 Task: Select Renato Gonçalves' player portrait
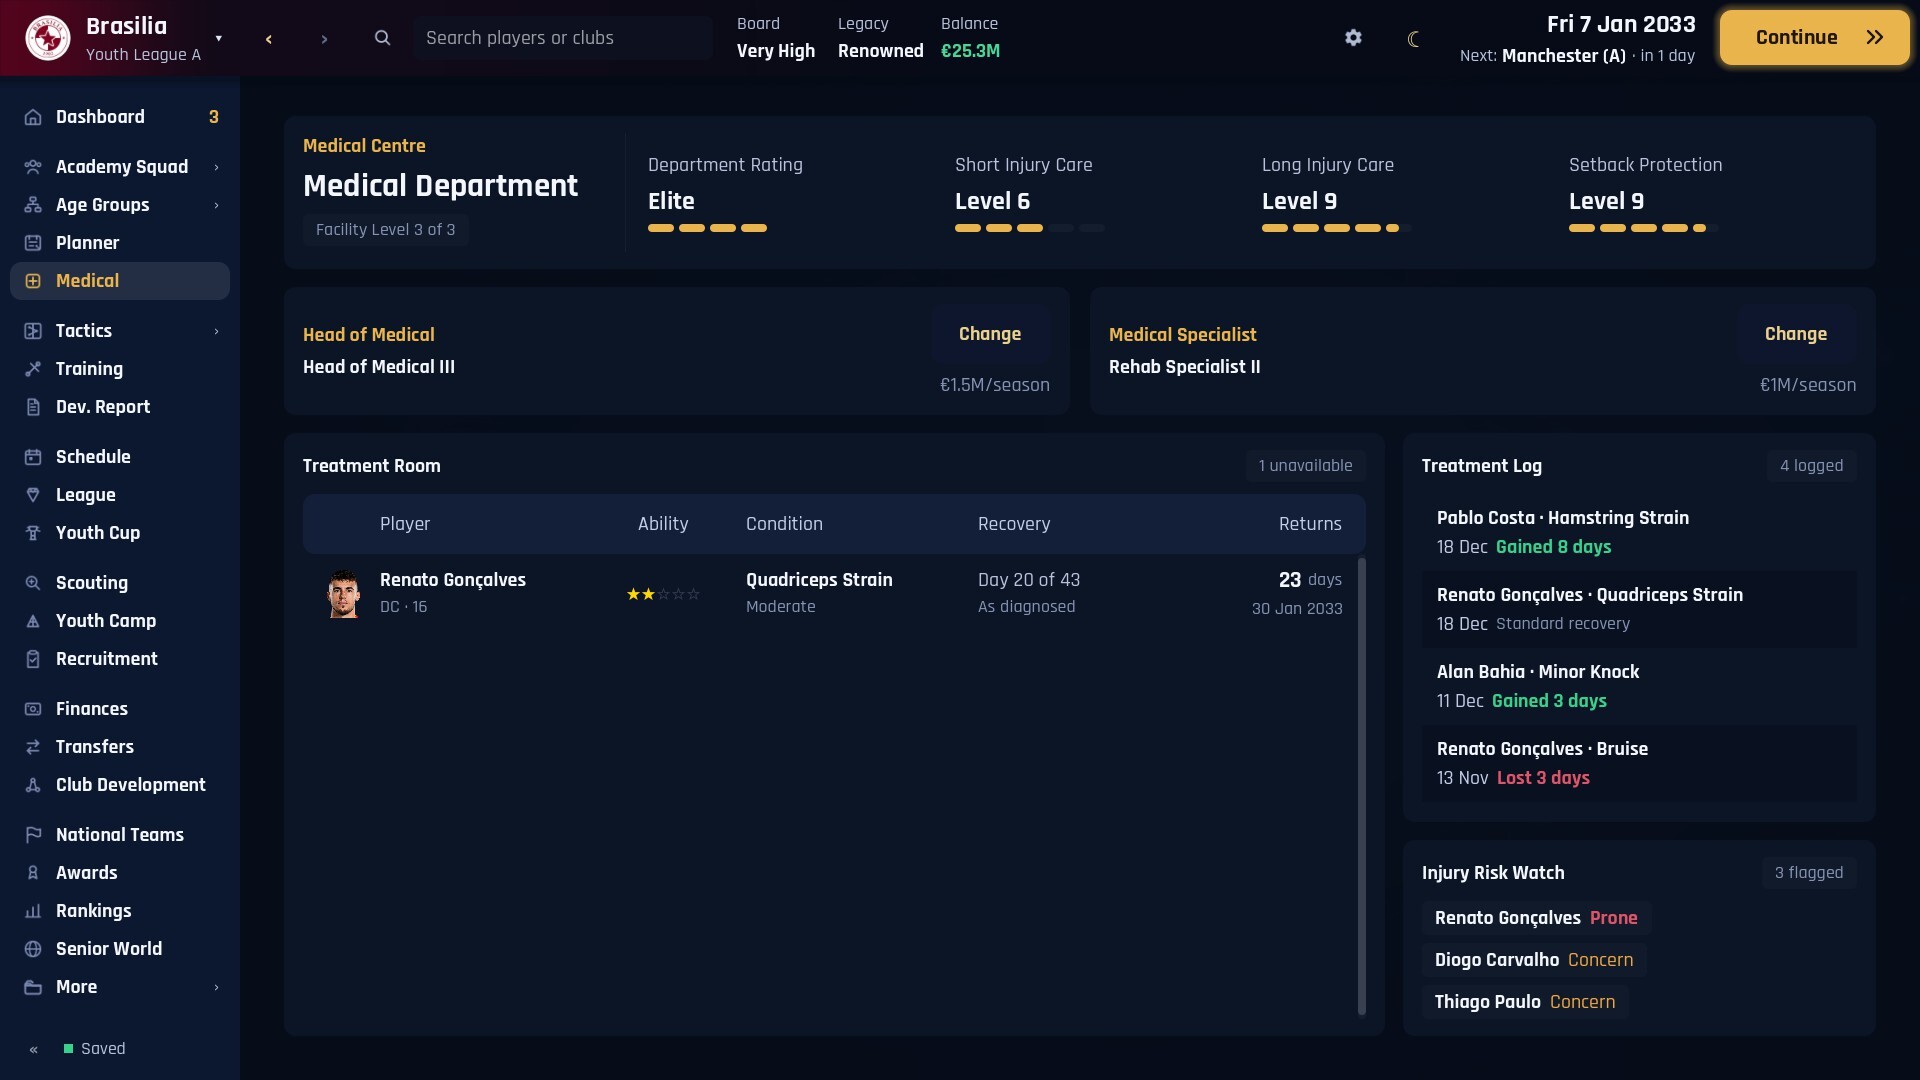[x=343, y=594]
